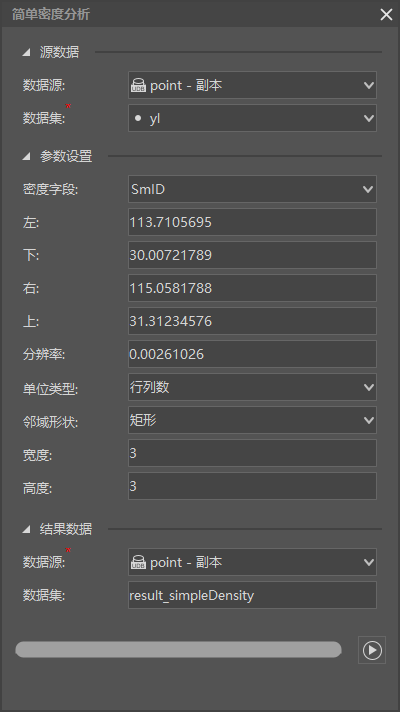Viewport: 400px width, 712px height.
Task: Open result 数据源 dropdown in 结果数据
Action: click(252, 562)
